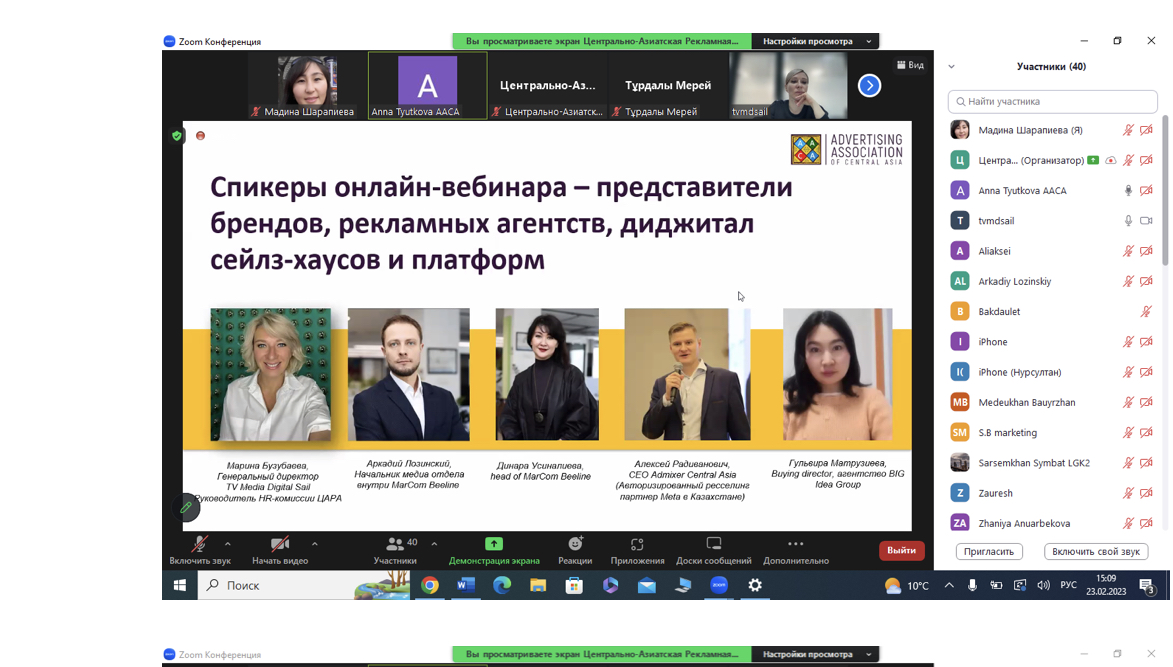The width and height of the screenshot is (1173, 667).
Task: Show next participants with the blue arrow
Action: click(869, 86)
